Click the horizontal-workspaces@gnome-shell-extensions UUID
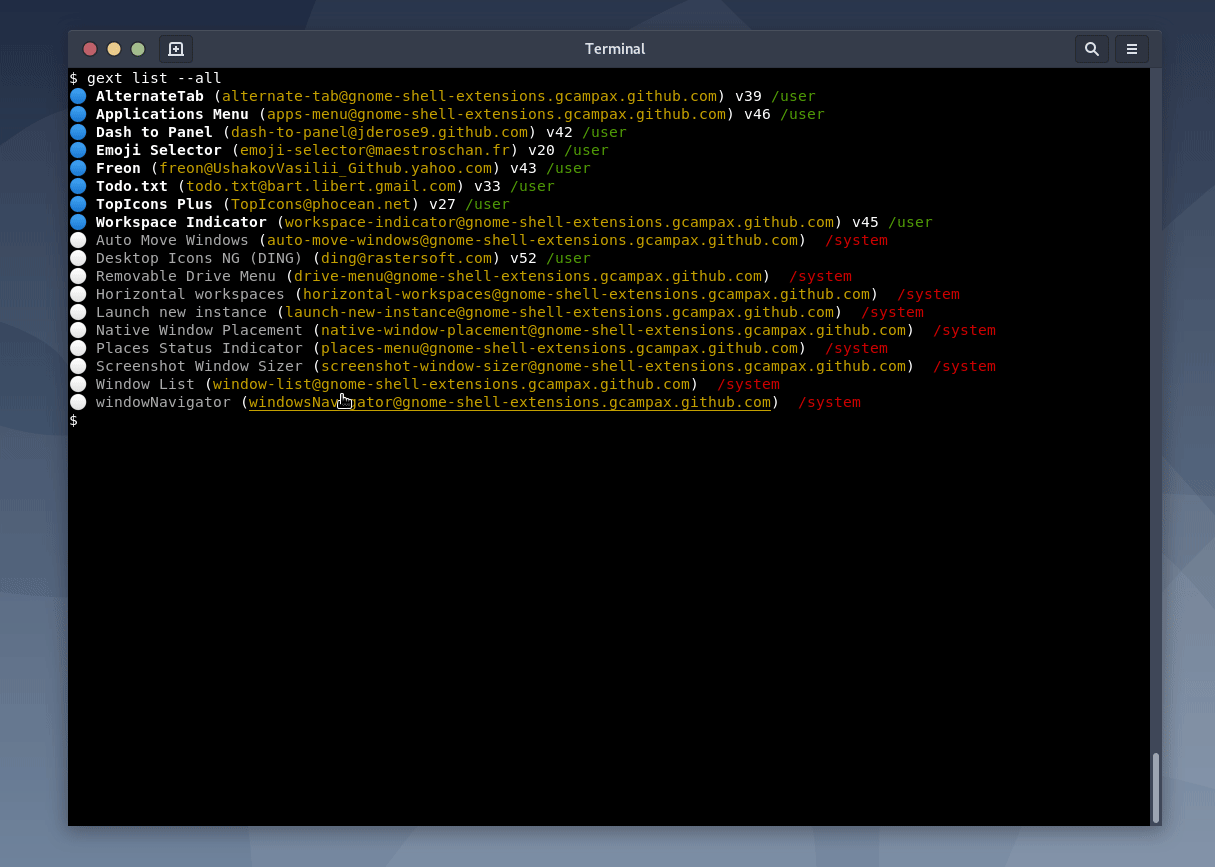The image size is (1215, 867). click(587, 294)
